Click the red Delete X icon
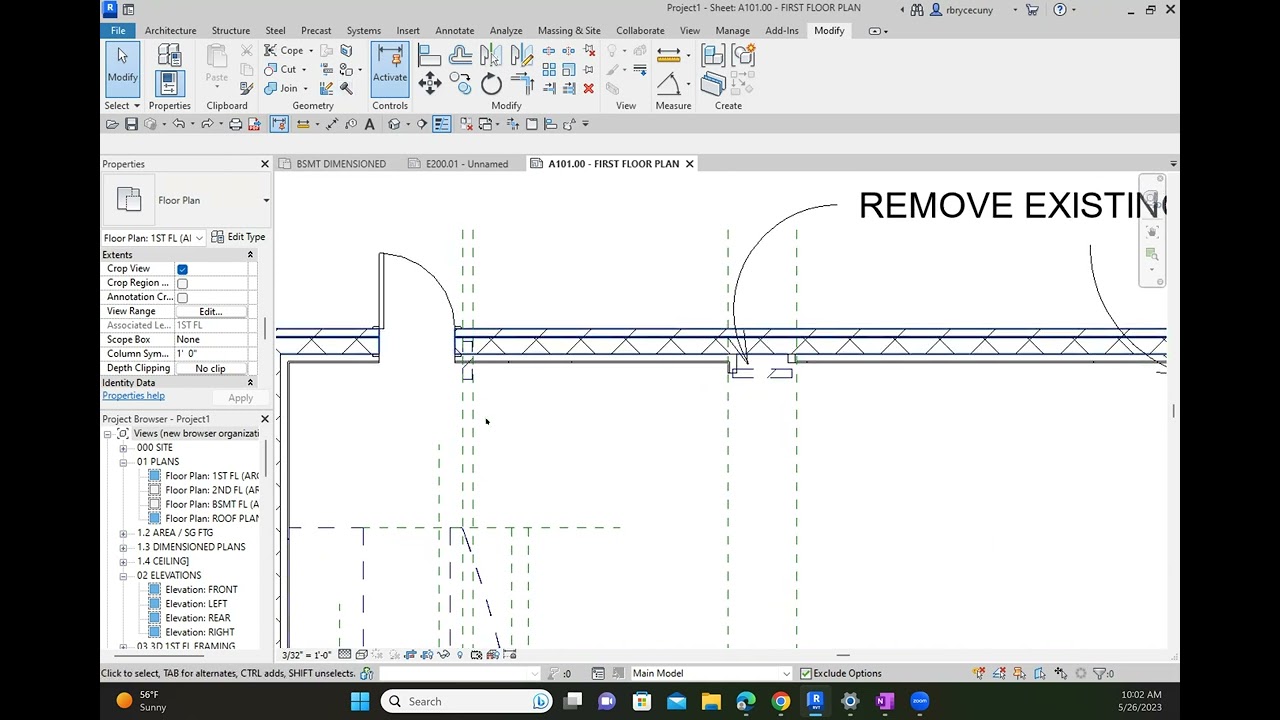The image size is (1280, 720). (x=588, y=88)
